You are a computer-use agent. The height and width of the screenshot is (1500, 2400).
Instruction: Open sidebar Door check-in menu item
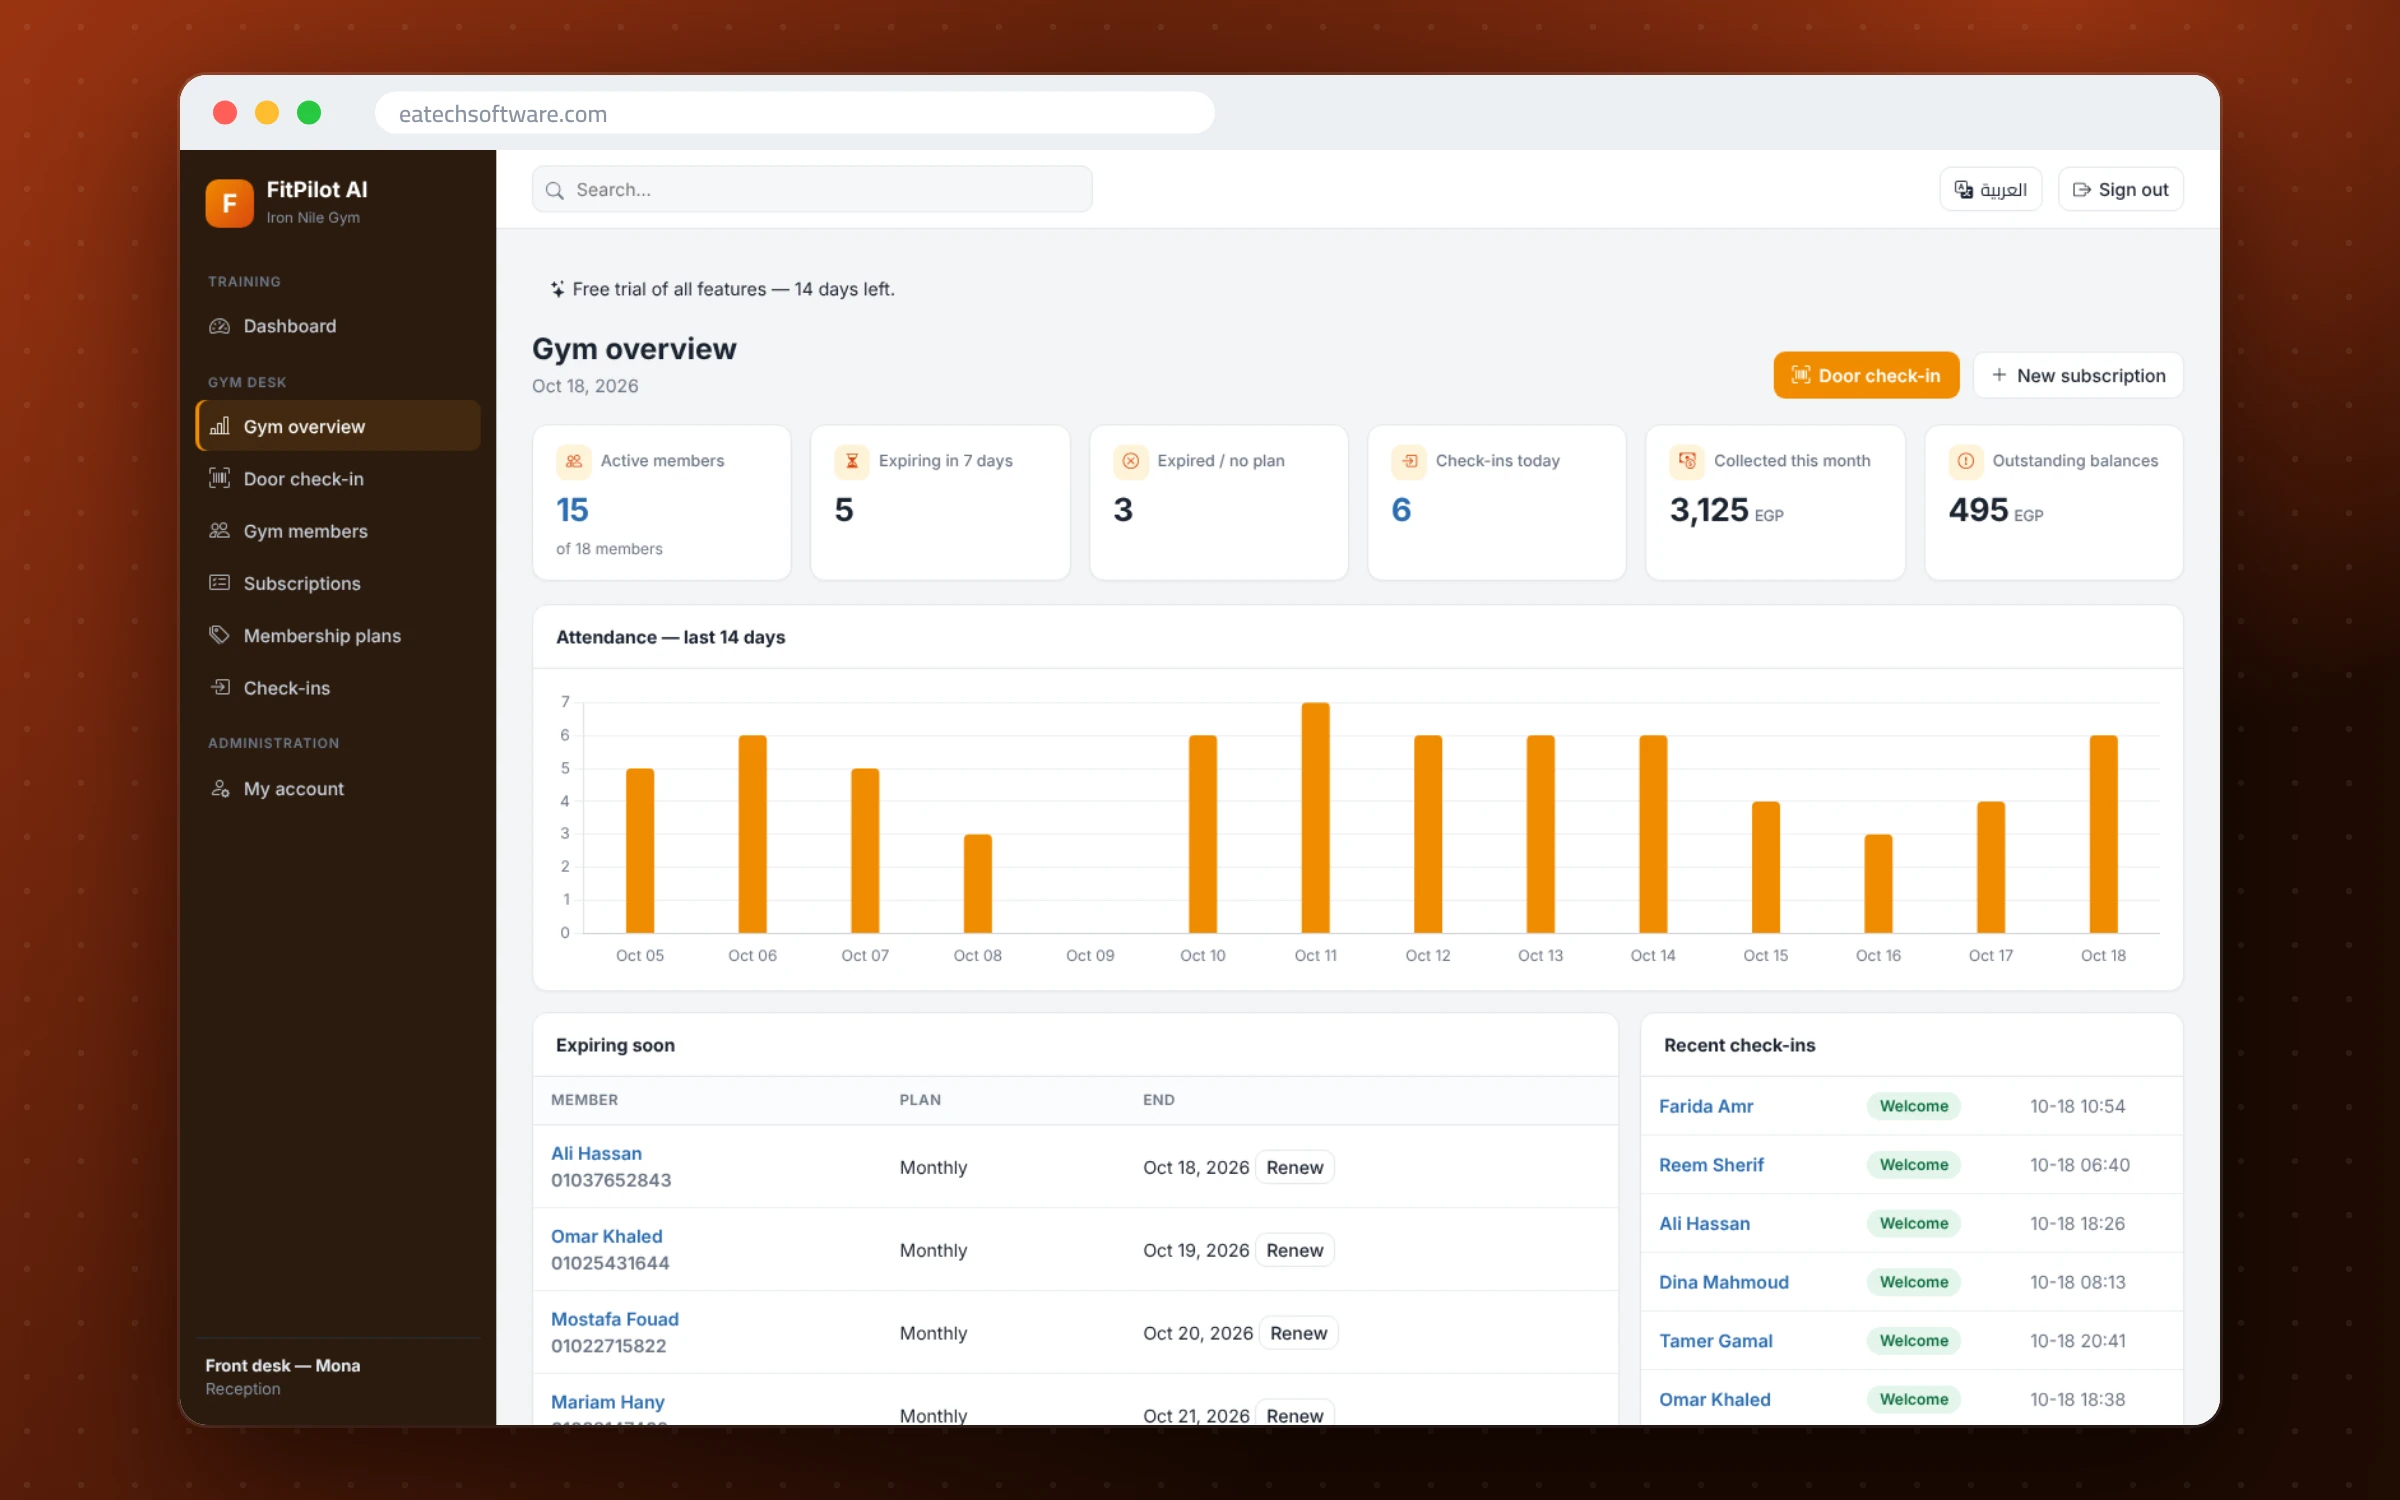click(x=338, y=478)
